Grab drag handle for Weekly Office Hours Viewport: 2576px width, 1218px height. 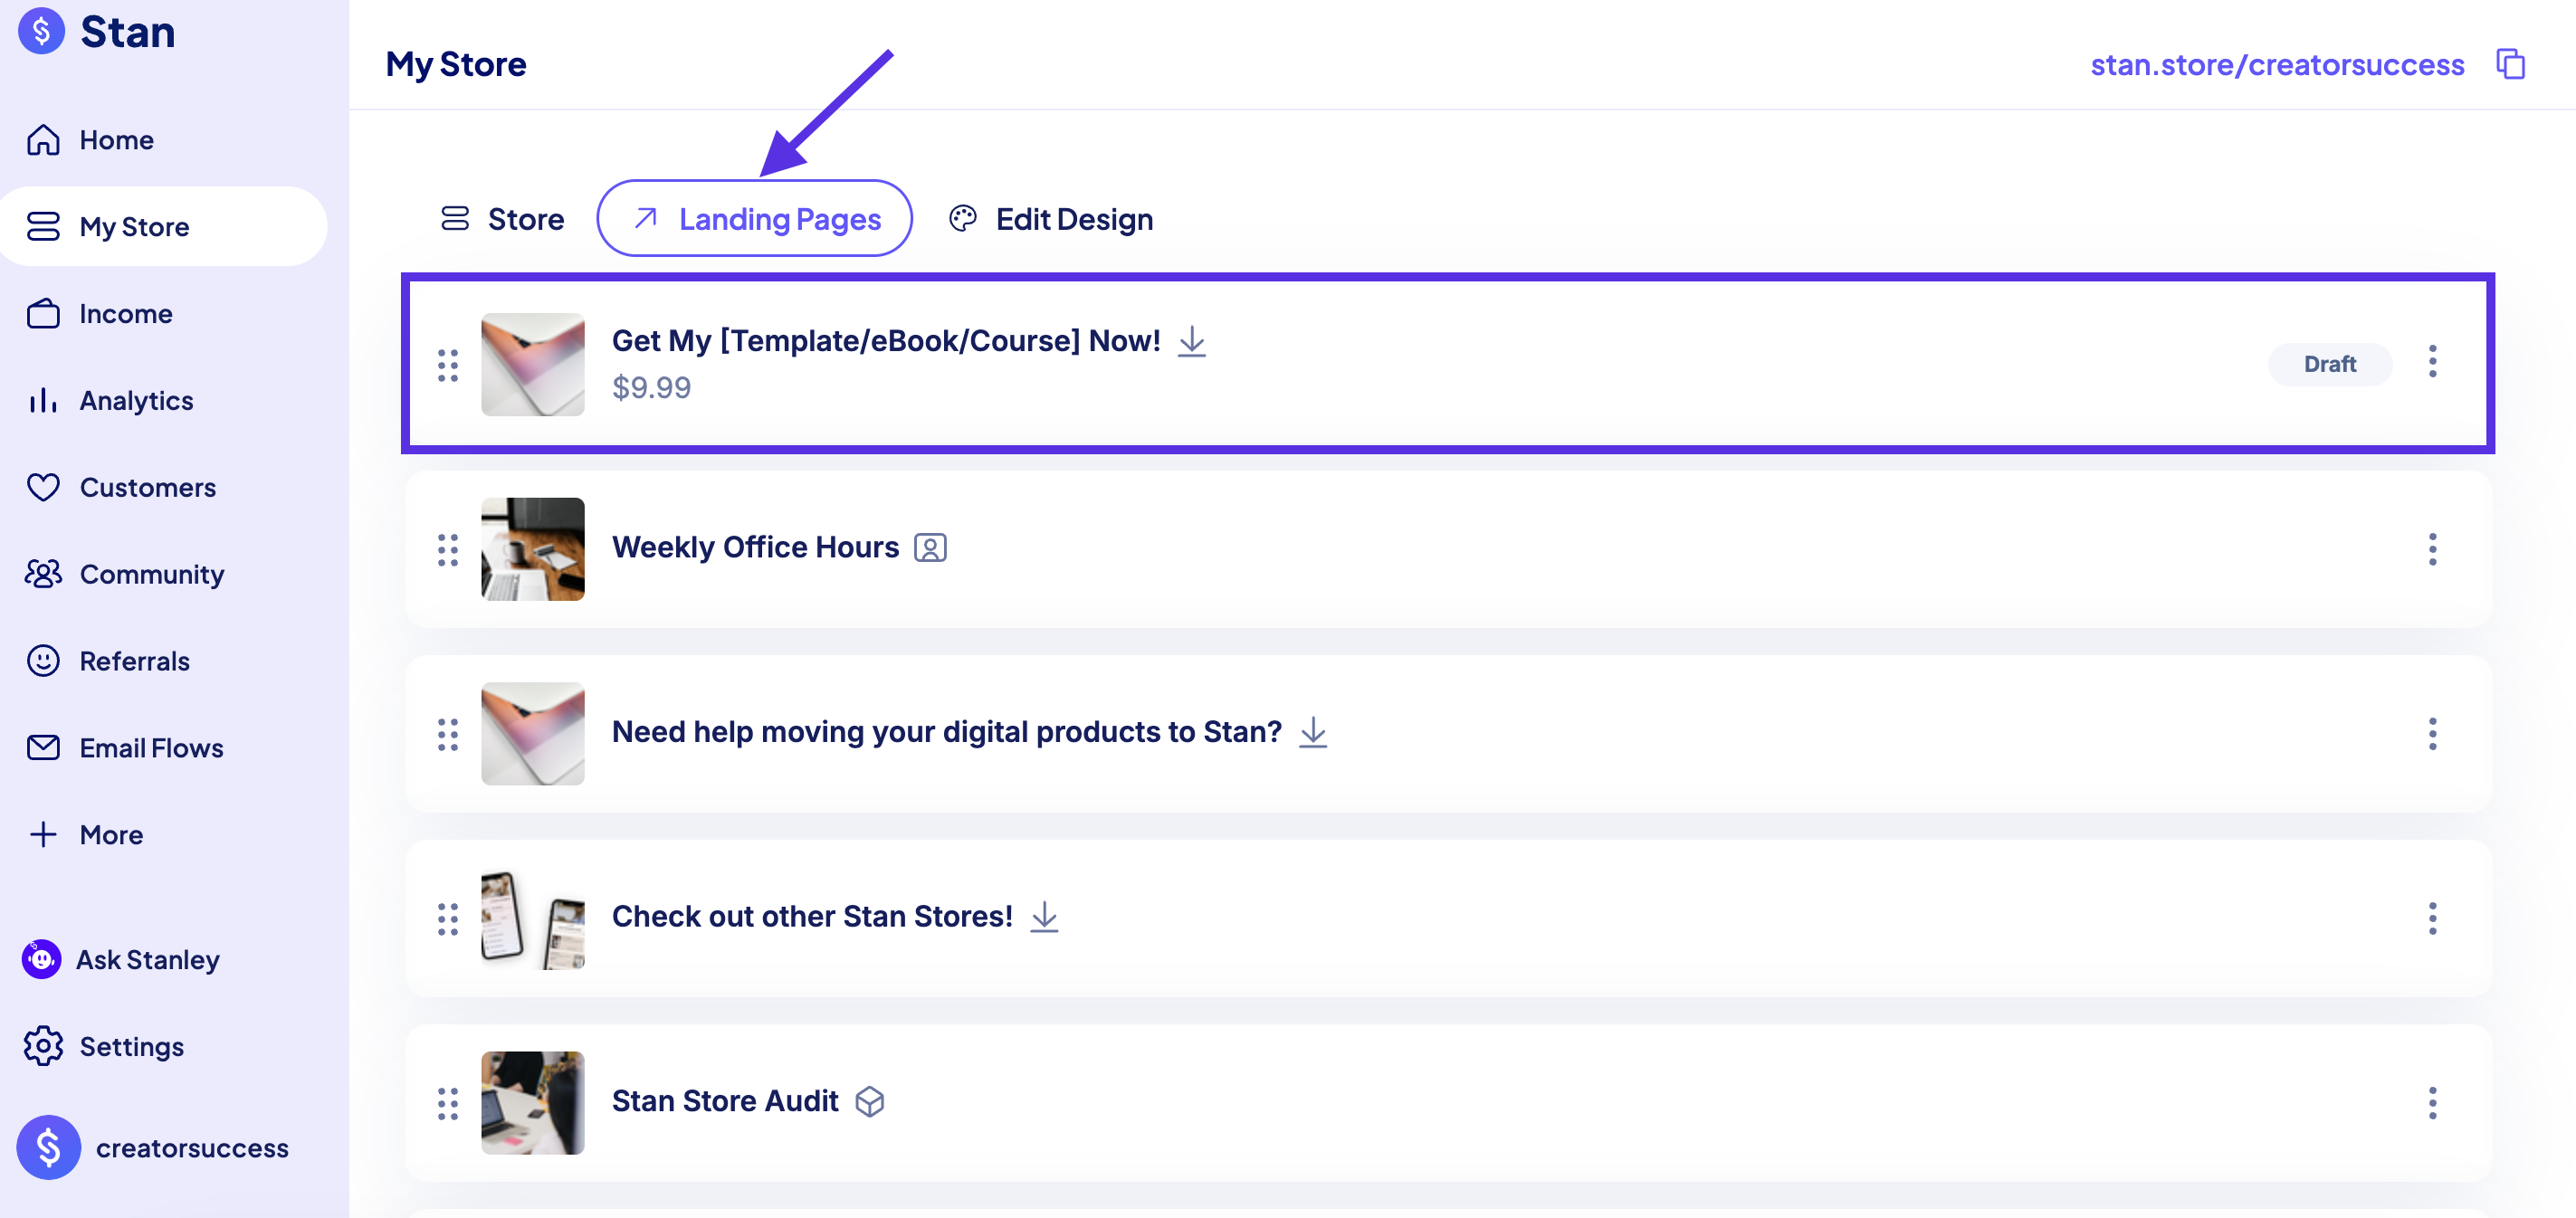tap(448, 549)
